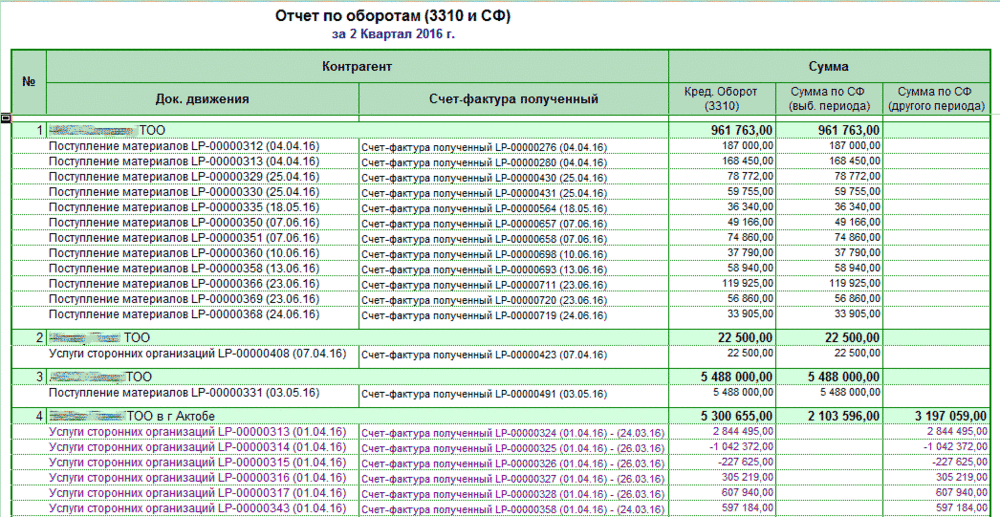Screen dimensions: 1000x517
Task: Open Счет-фактура полученный LP-00000719 (24.06.16)
Action: click(484, 316)
